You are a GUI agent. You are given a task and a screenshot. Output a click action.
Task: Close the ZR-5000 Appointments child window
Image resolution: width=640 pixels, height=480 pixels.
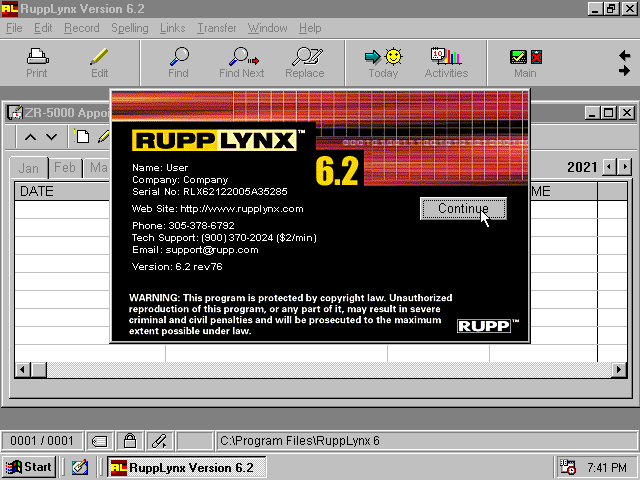point(627,113)
